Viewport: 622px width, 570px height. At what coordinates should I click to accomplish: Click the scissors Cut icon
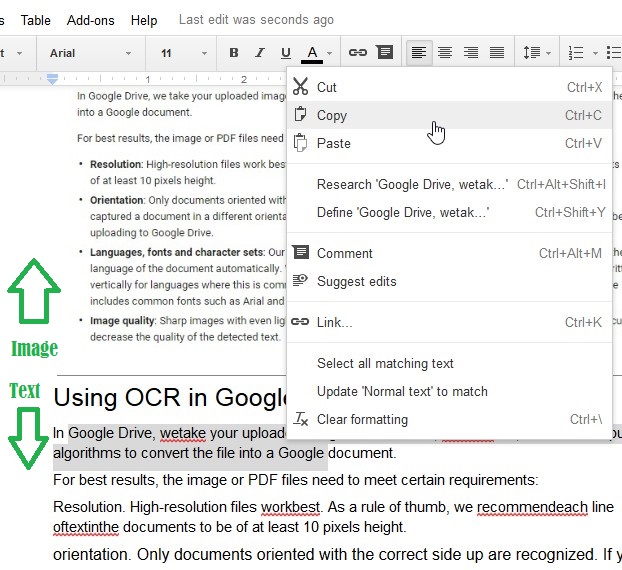[300, 86]
